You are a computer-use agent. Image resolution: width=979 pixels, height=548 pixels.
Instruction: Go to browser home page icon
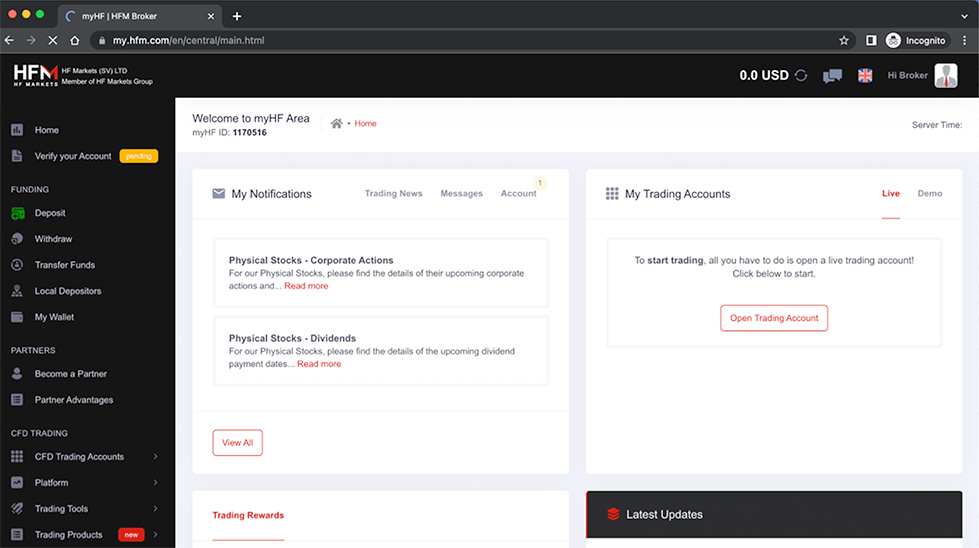[74, 41]
